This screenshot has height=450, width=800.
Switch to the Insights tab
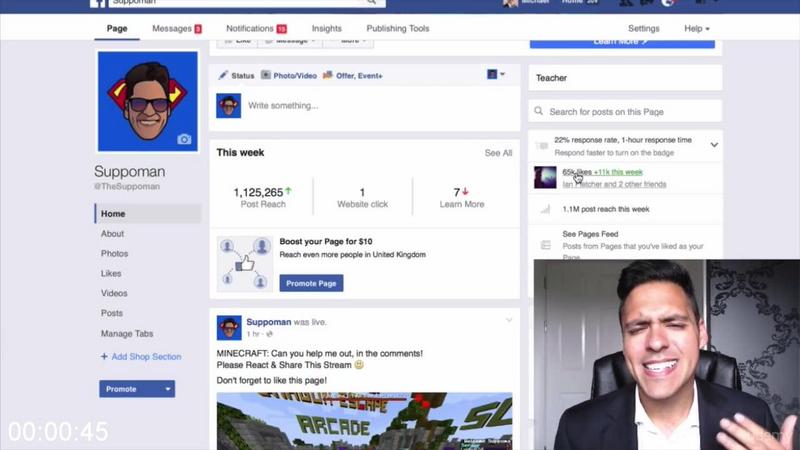(327, 29)
